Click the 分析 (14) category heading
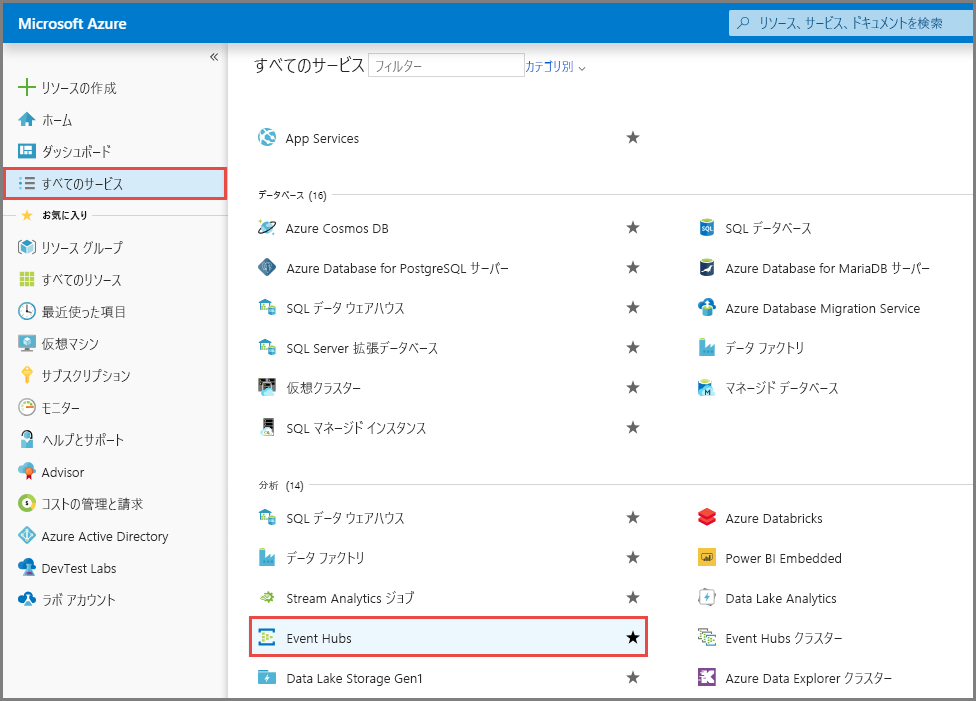 pos(281,486)
